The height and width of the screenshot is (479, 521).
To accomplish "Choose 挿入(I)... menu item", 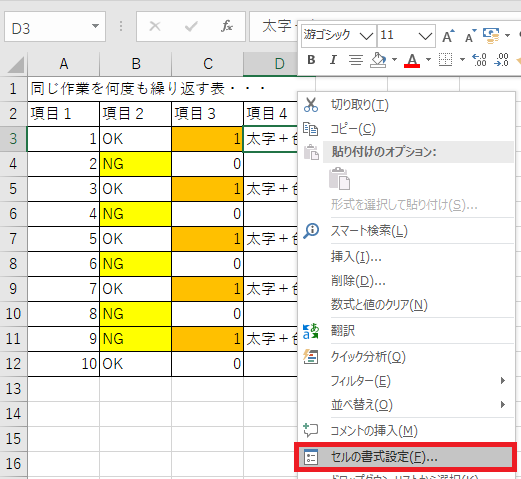I will pos(406,256).
